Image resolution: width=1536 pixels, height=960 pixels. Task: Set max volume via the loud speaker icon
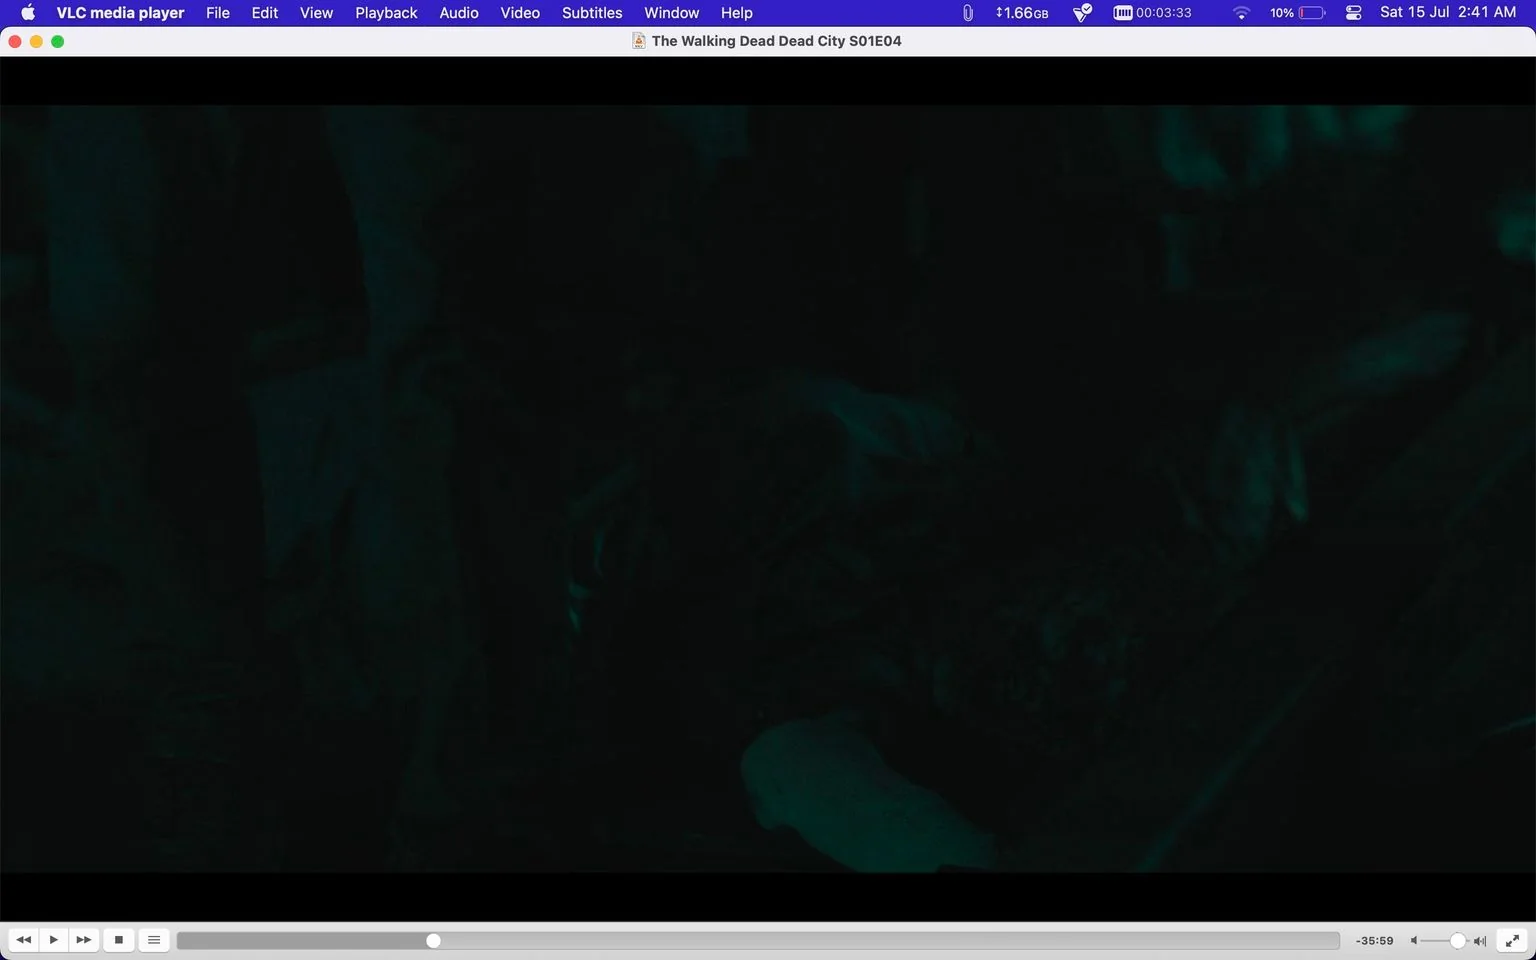(x=1480, y=941)
